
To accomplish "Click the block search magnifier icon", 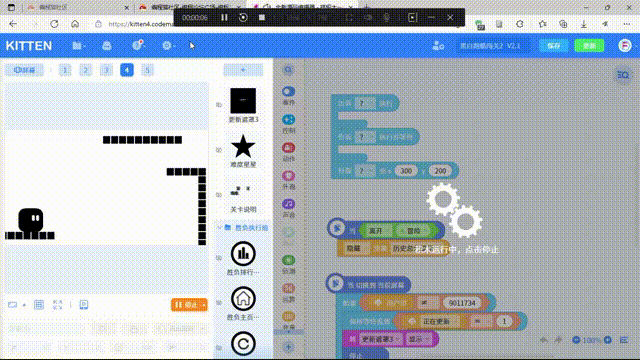I will point(288,70).
